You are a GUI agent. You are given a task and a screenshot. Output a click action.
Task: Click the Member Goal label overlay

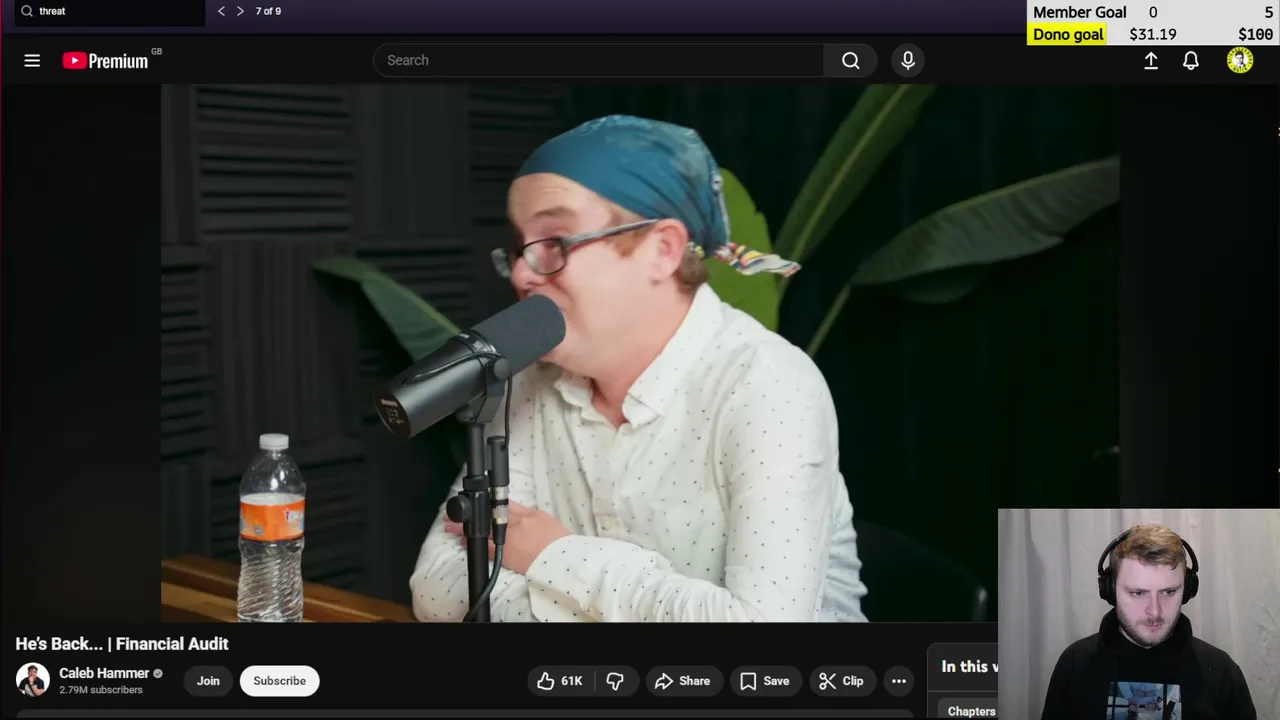pyautogui.click(x=1079, y=12)
